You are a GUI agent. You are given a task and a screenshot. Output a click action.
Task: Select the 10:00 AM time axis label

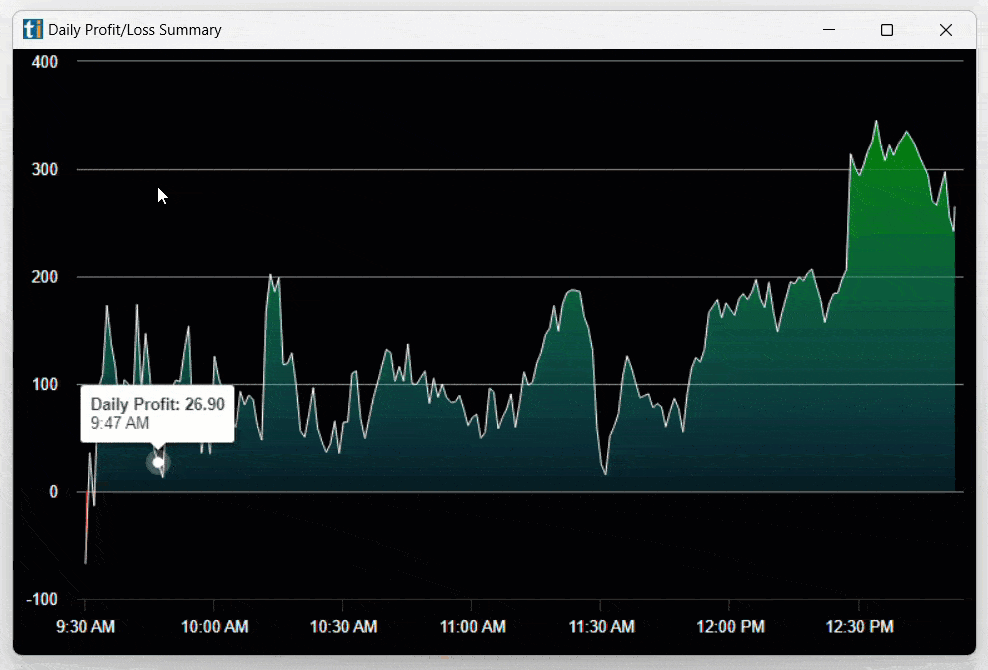[x=214, y=627]
